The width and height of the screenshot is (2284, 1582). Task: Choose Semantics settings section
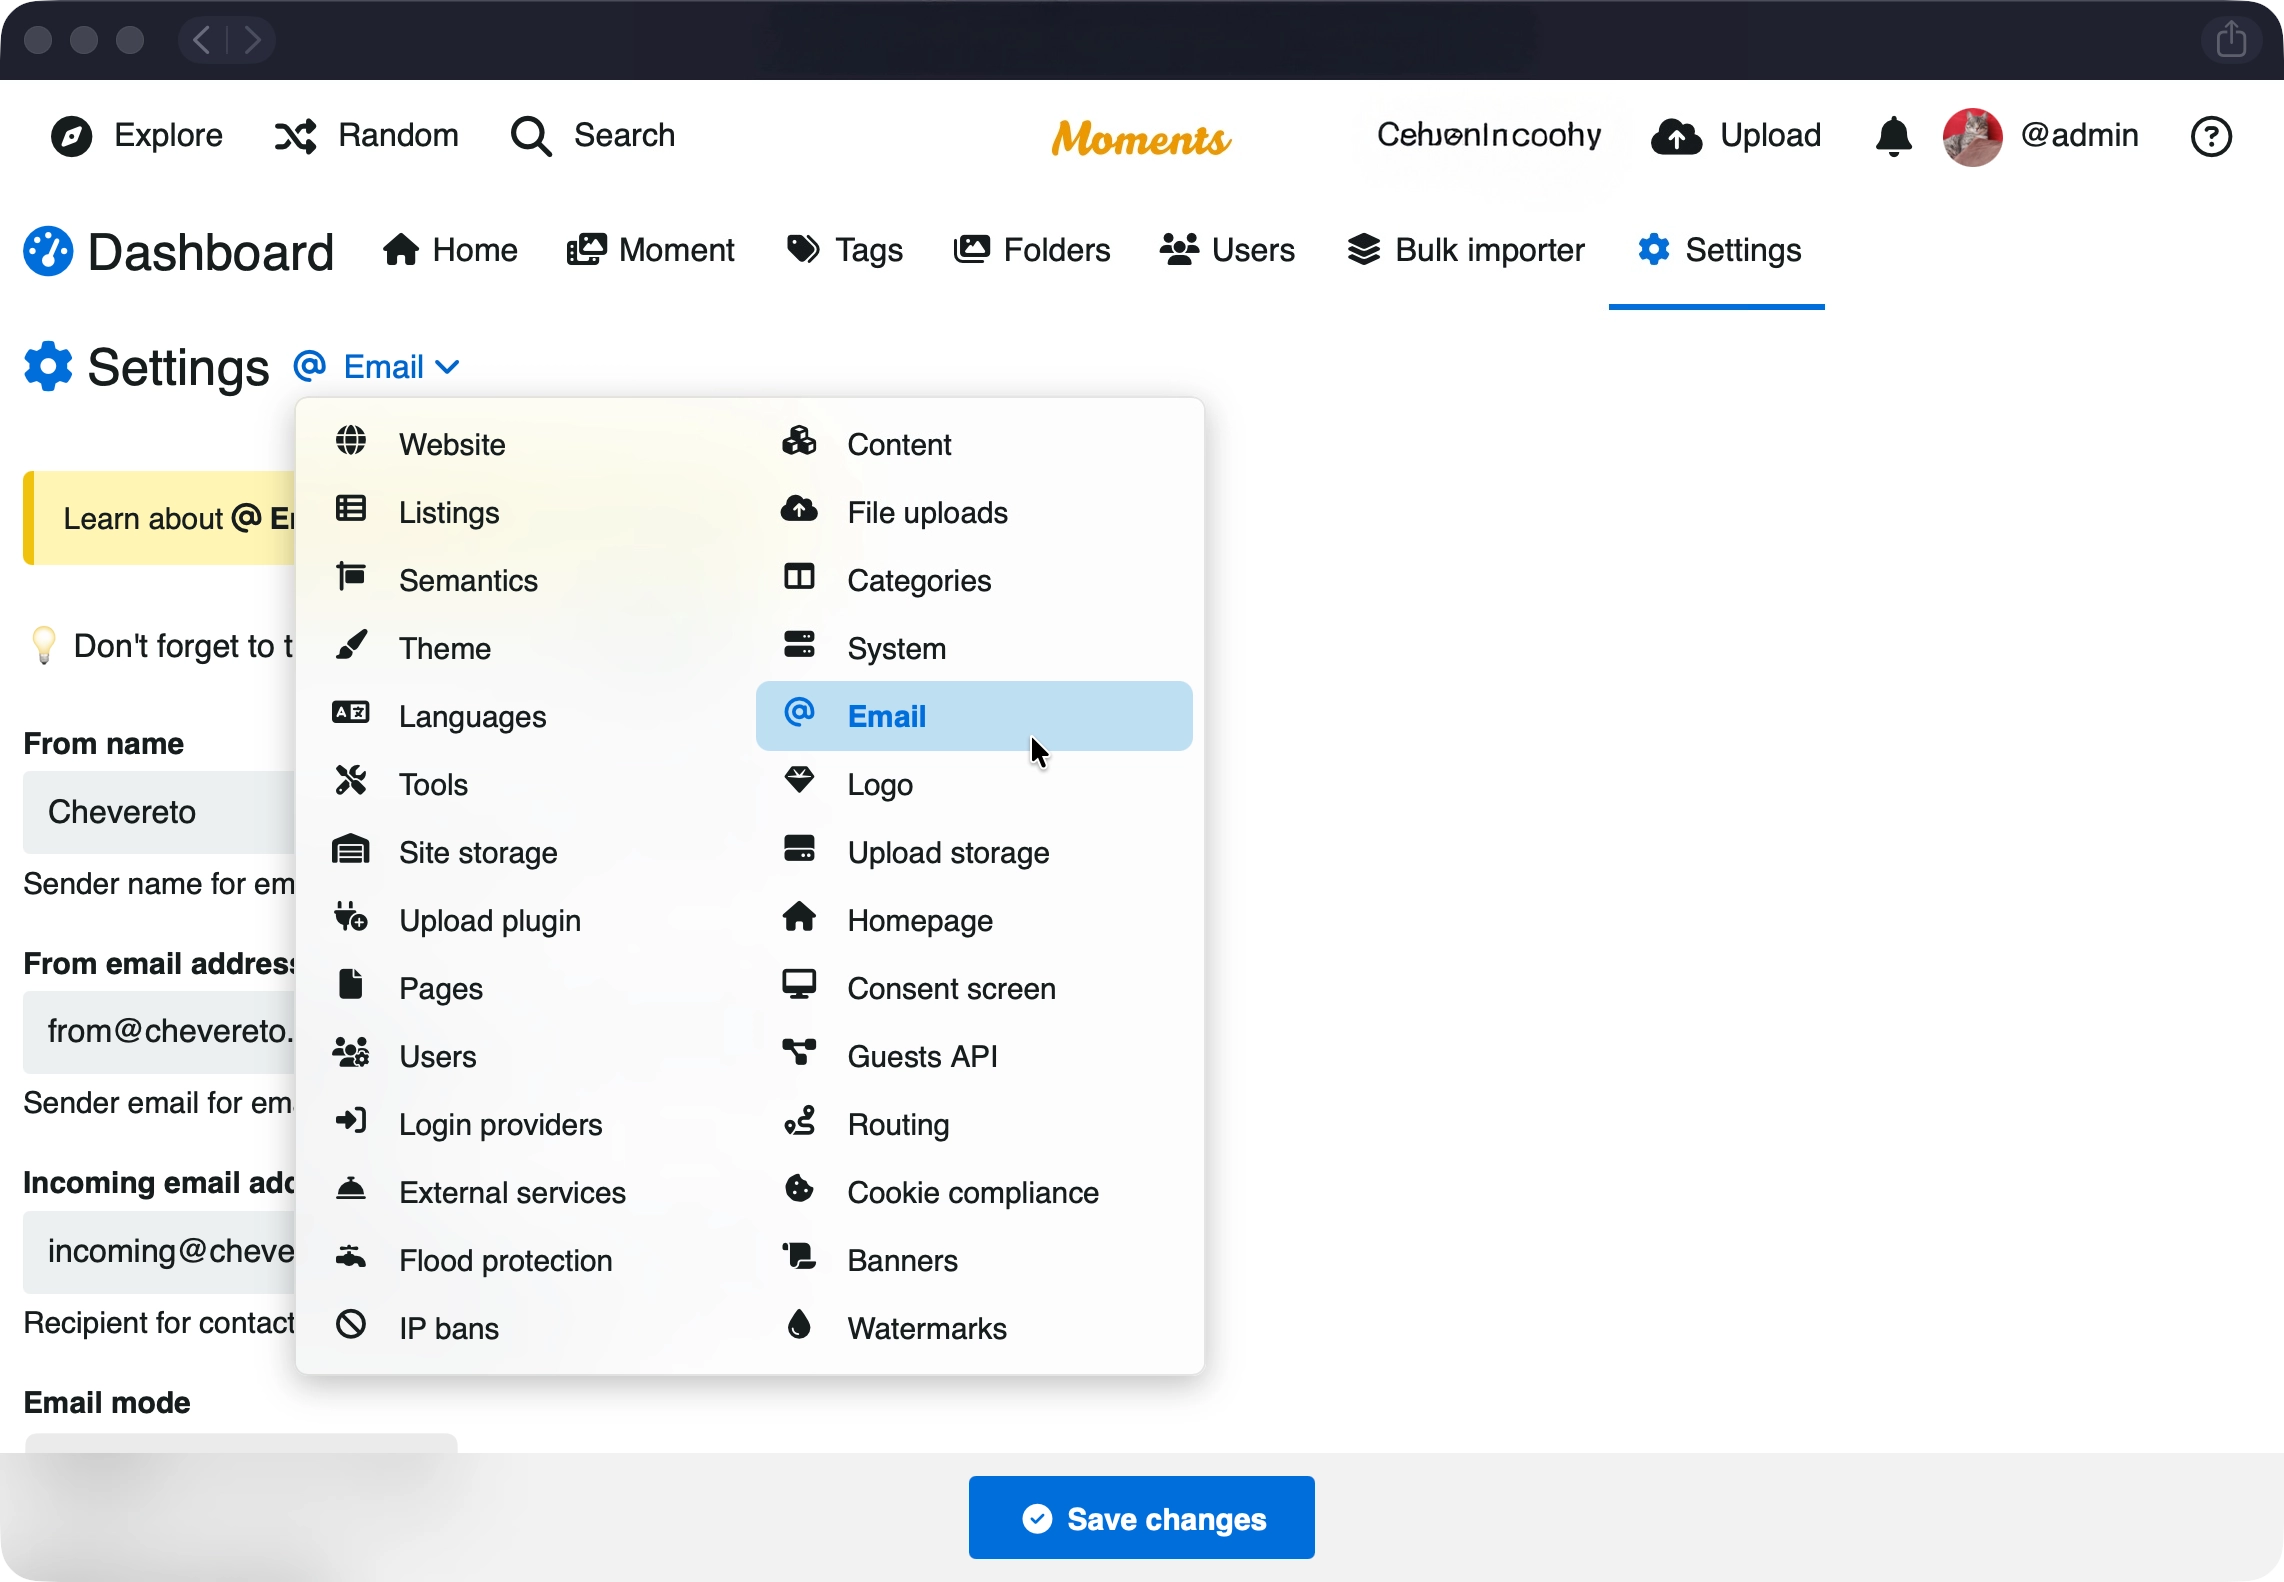tap(468, 581)
